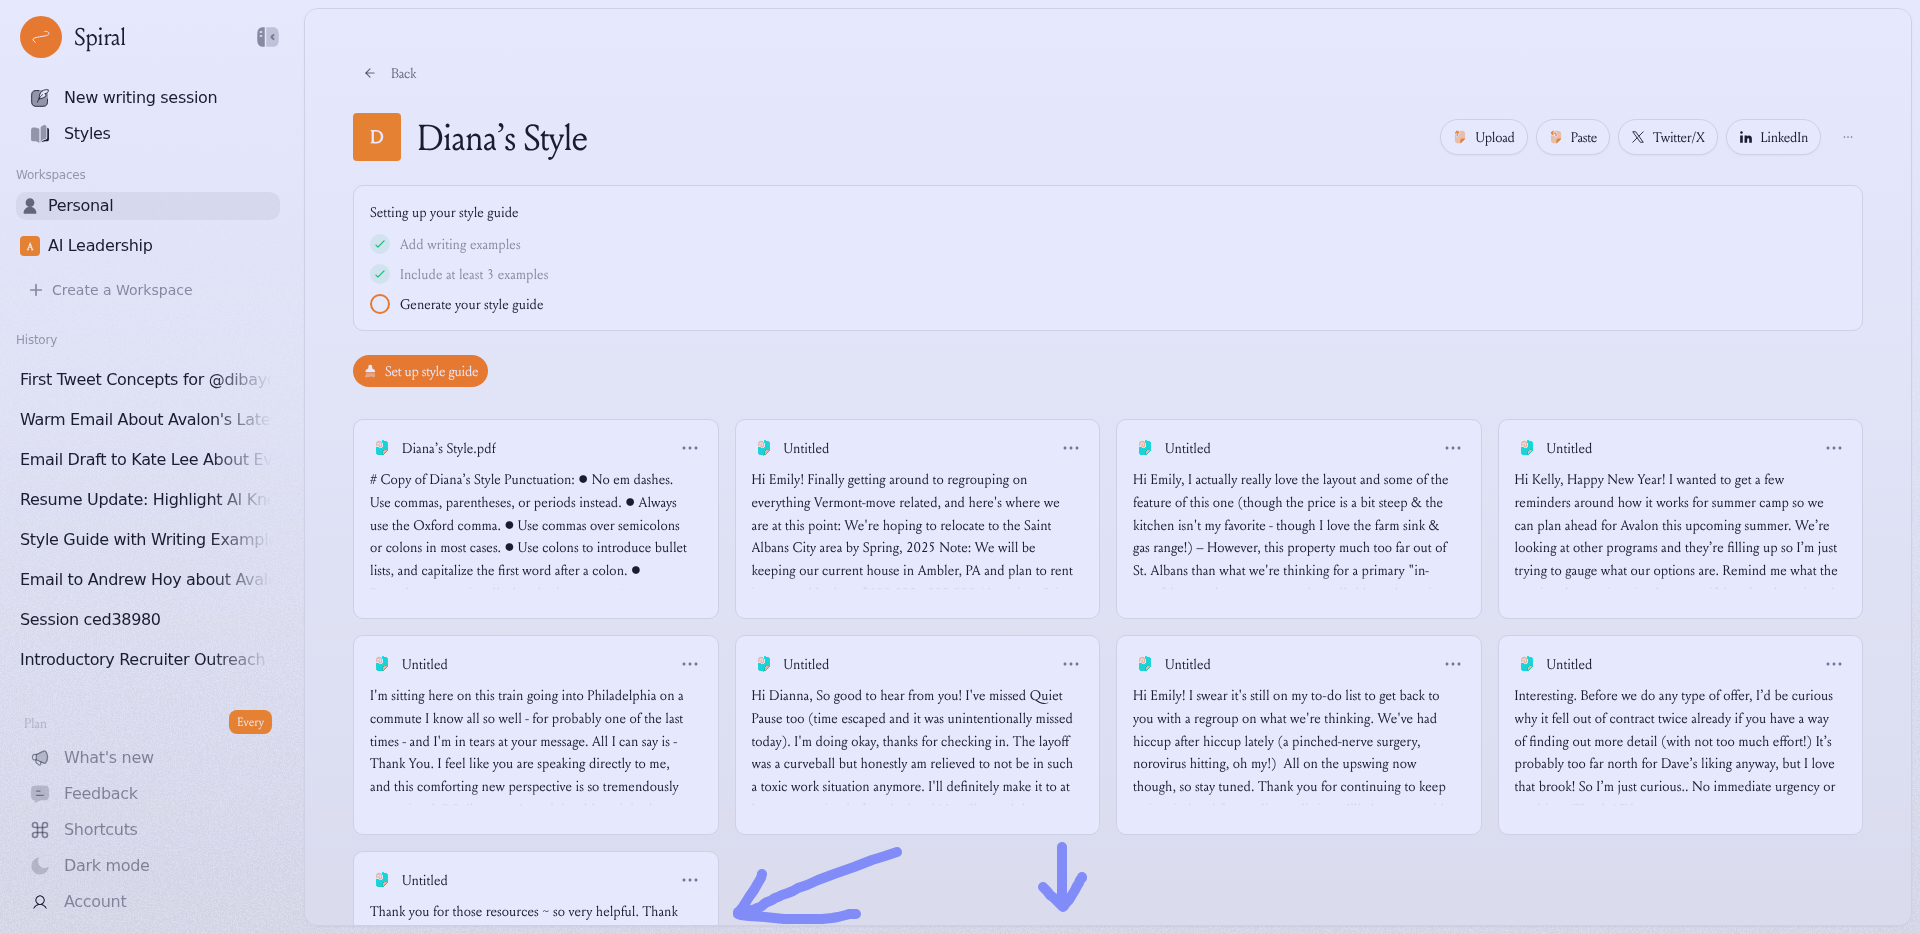The image size is (1920, 934).
Task: Open options menu on Hi Kelly example card
Action: click(1834, 448)
